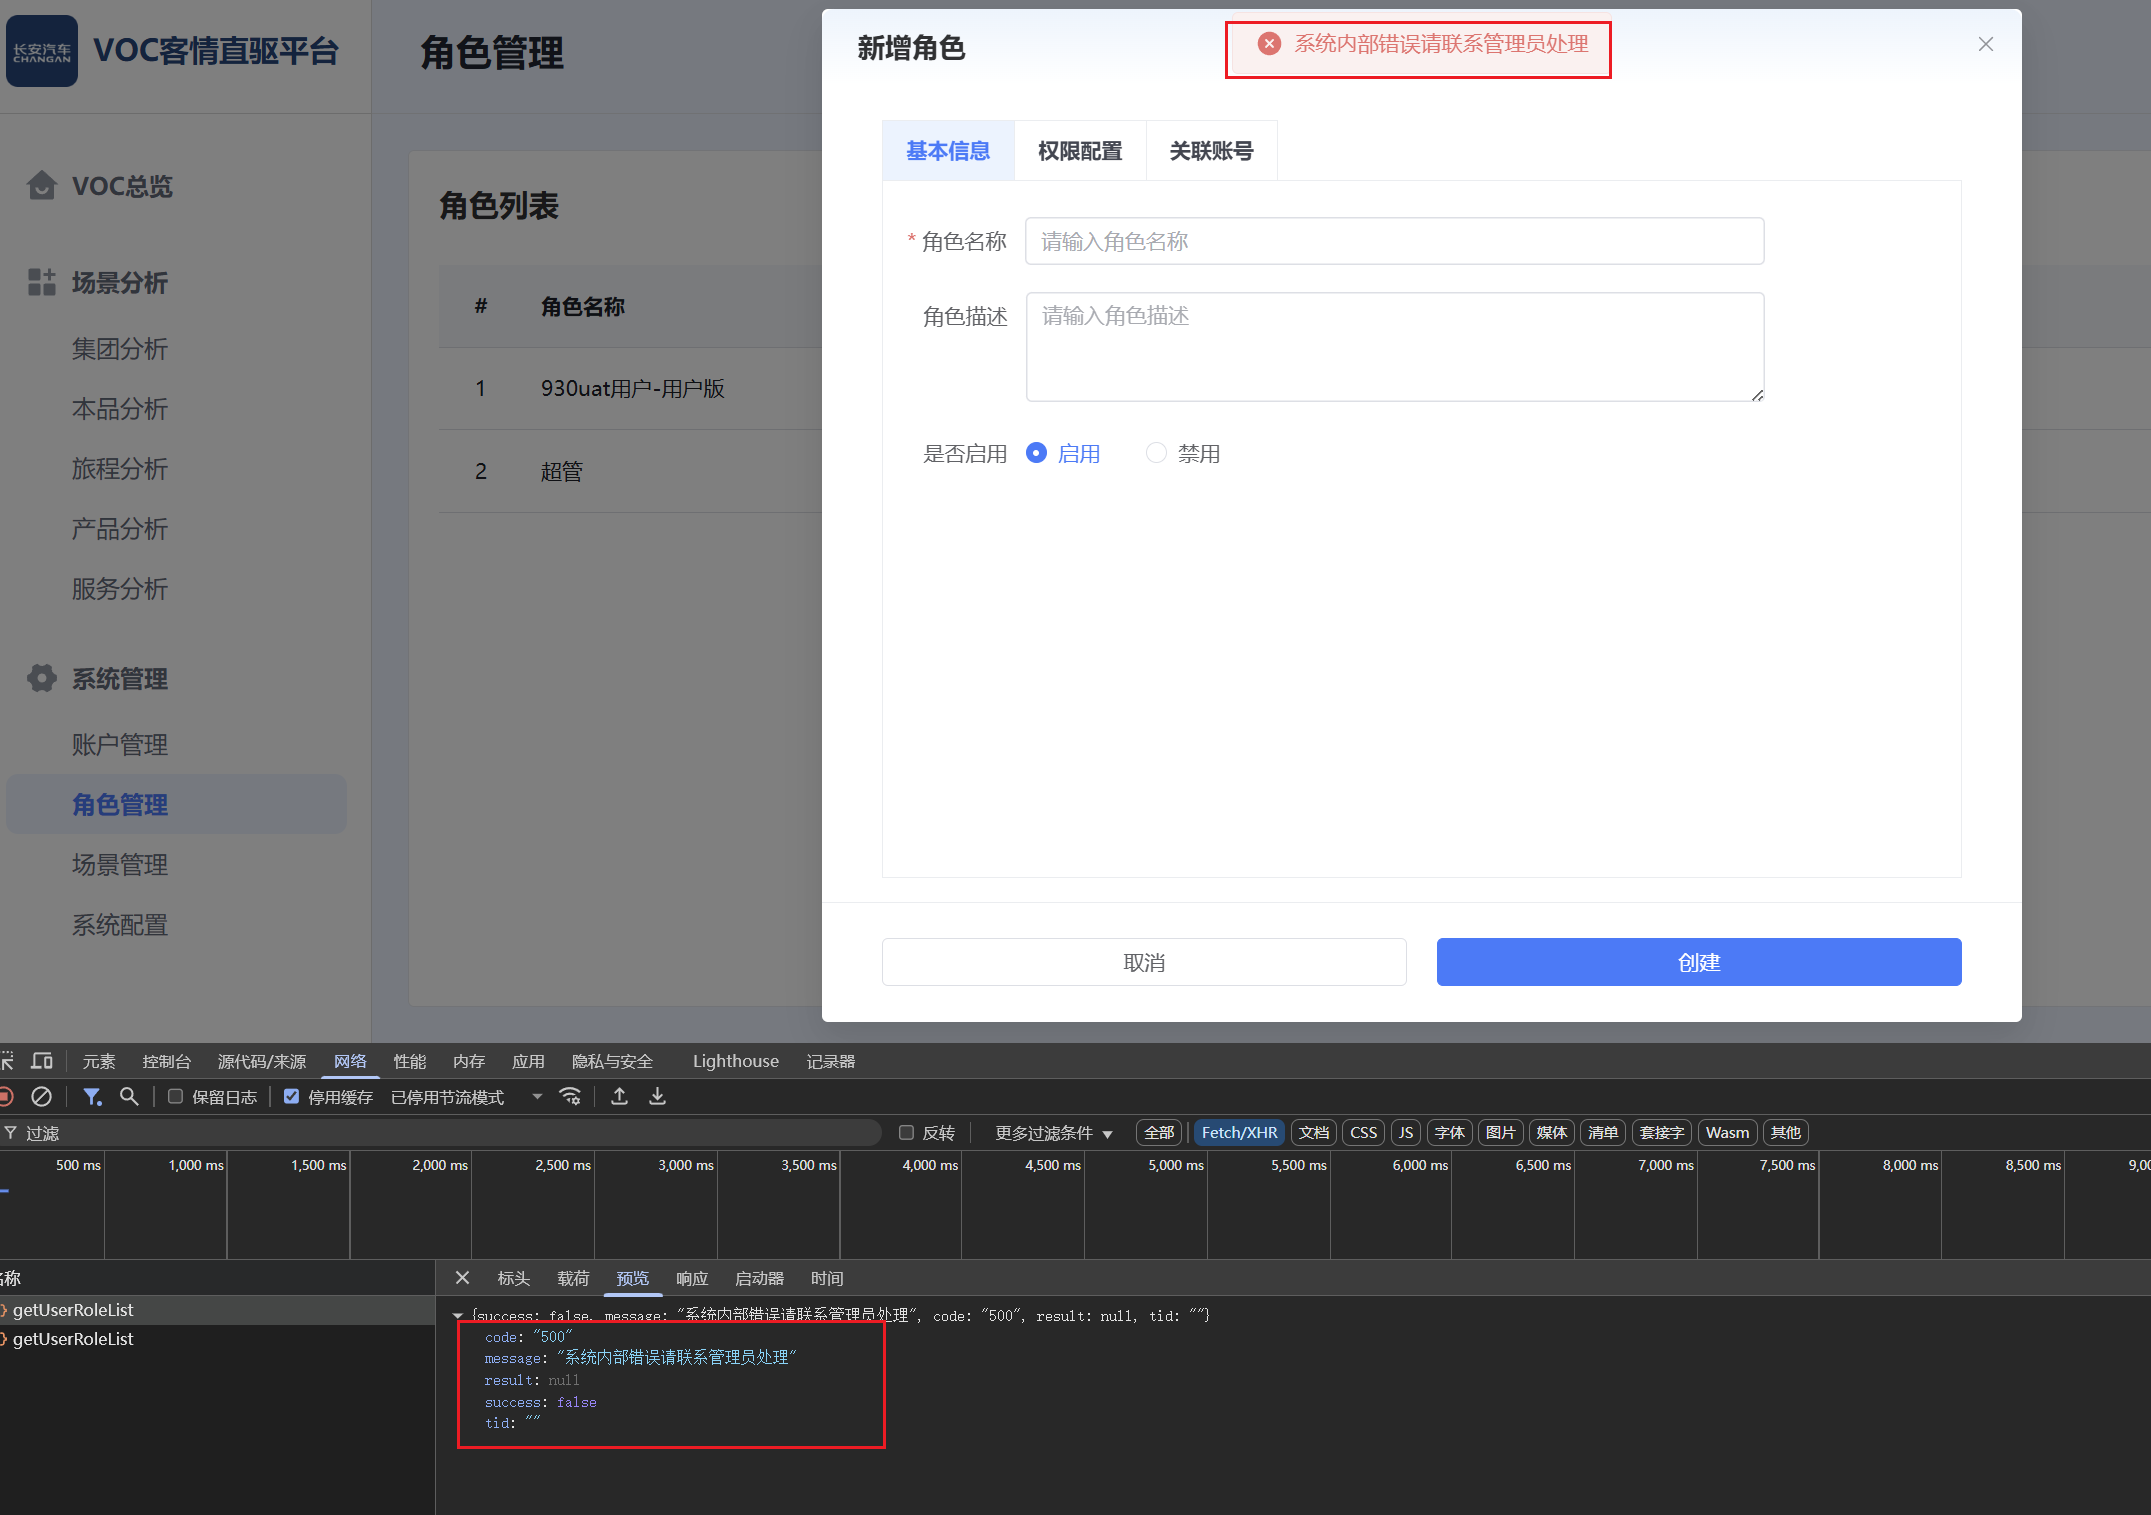This screenshot has height=1515, width=2151.
Task: Open the 响应 tab in DevTools
Action: [x=692, y=1278]
